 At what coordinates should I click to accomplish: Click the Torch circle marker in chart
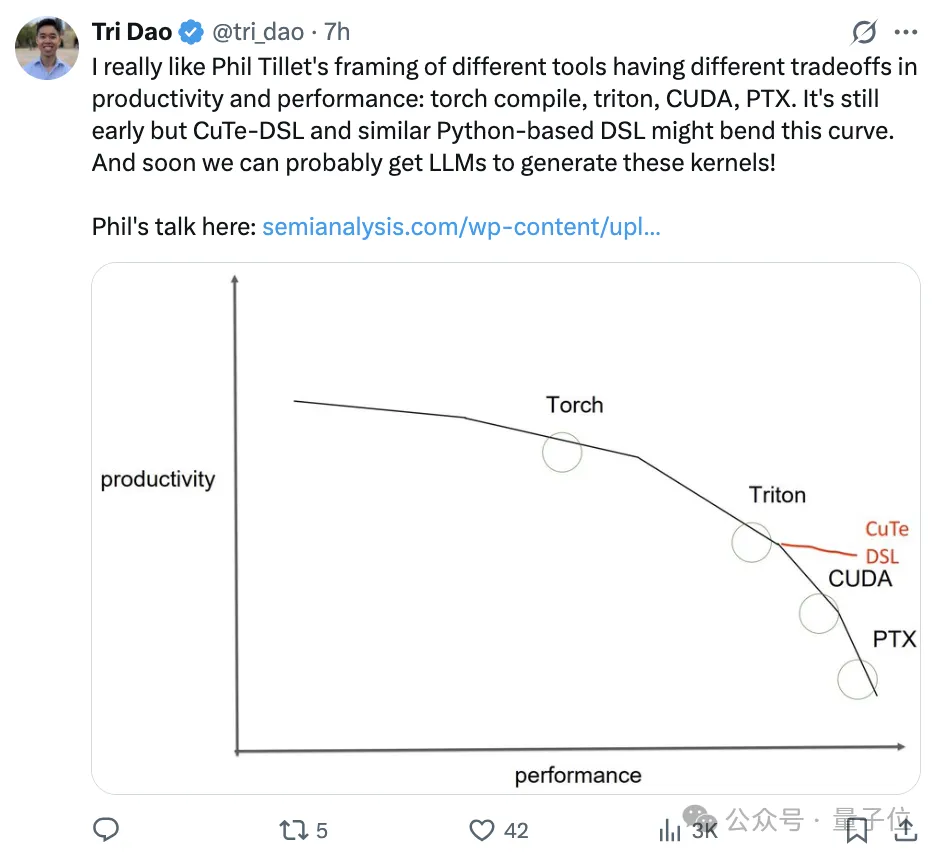562,452
